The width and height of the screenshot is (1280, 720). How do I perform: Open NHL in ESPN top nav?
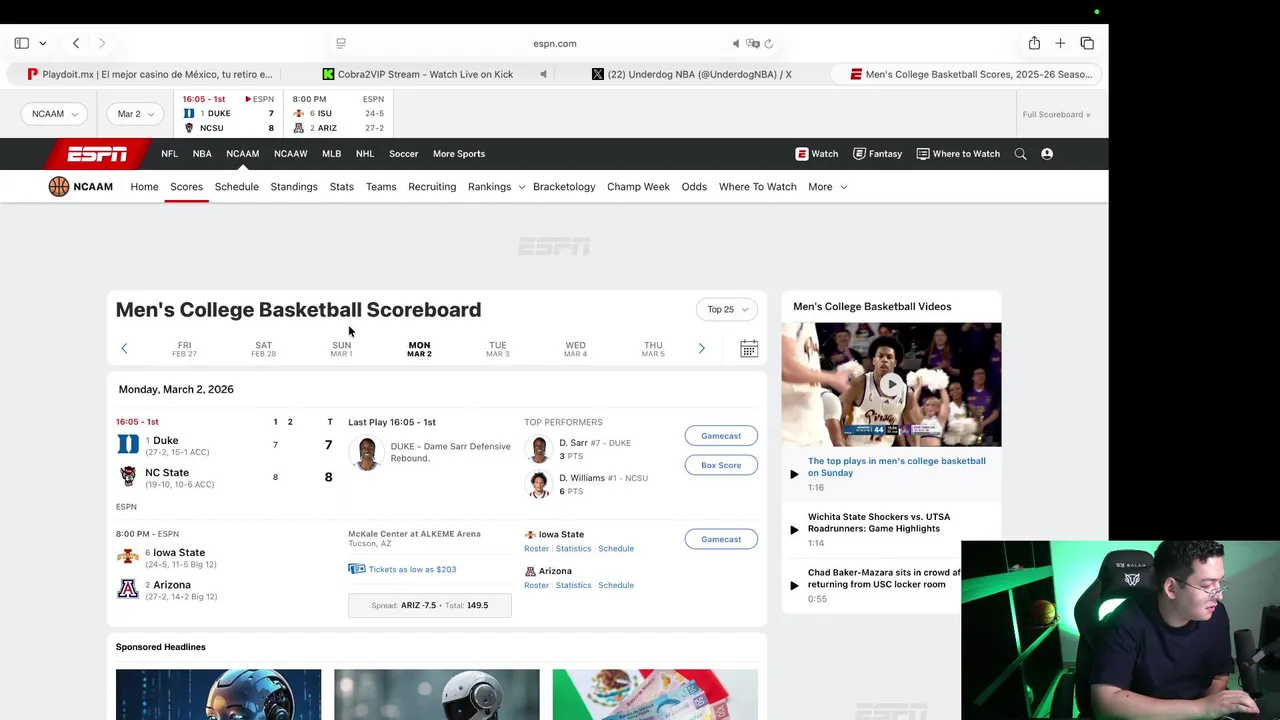364,154
